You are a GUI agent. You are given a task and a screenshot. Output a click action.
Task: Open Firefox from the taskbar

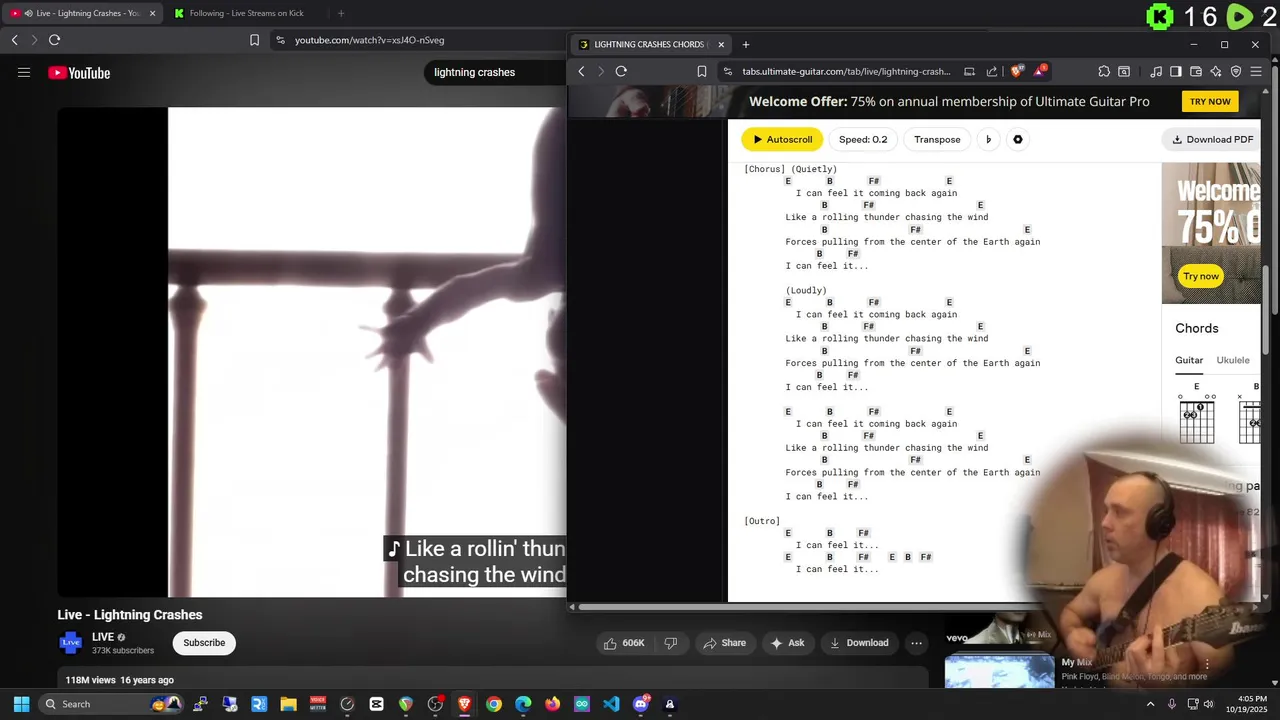(553, 704)
